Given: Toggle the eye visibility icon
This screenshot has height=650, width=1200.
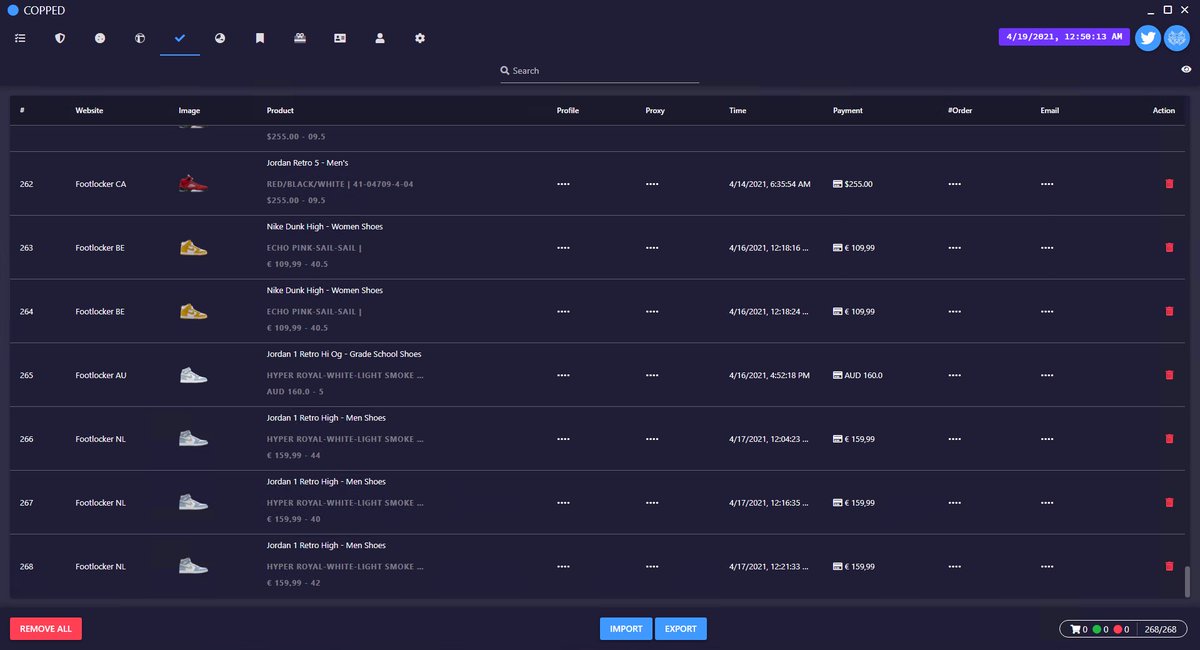Looking at the screenshot, I should [1186, 69].
